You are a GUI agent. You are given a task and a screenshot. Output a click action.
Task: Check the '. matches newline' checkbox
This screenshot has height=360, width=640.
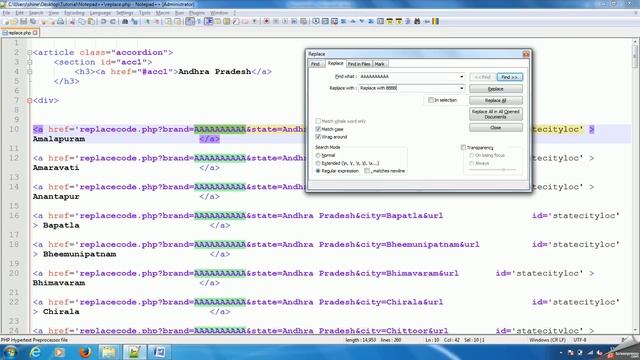[367, 171]
